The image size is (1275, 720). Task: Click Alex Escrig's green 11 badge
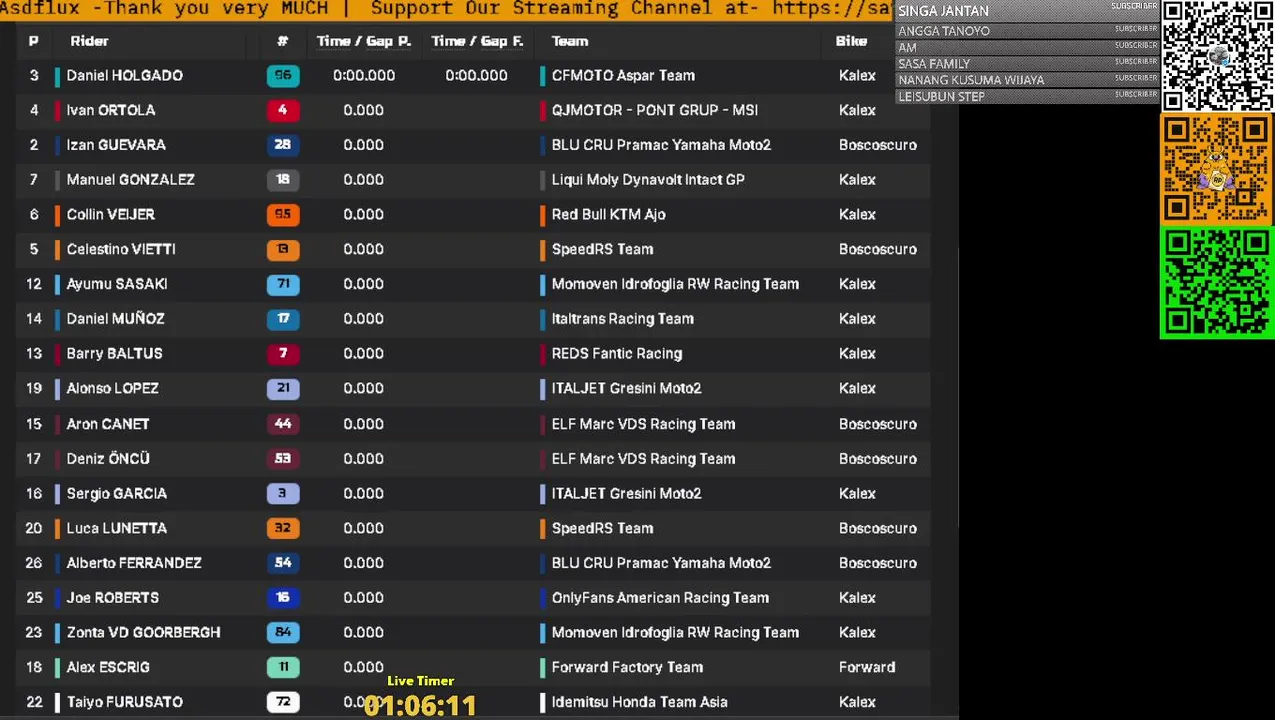(x=283, y=667)
